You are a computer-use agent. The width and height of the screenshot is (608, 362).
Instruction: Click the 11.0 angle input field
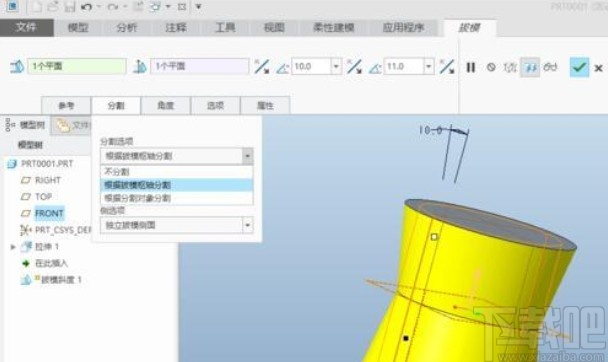404,66
